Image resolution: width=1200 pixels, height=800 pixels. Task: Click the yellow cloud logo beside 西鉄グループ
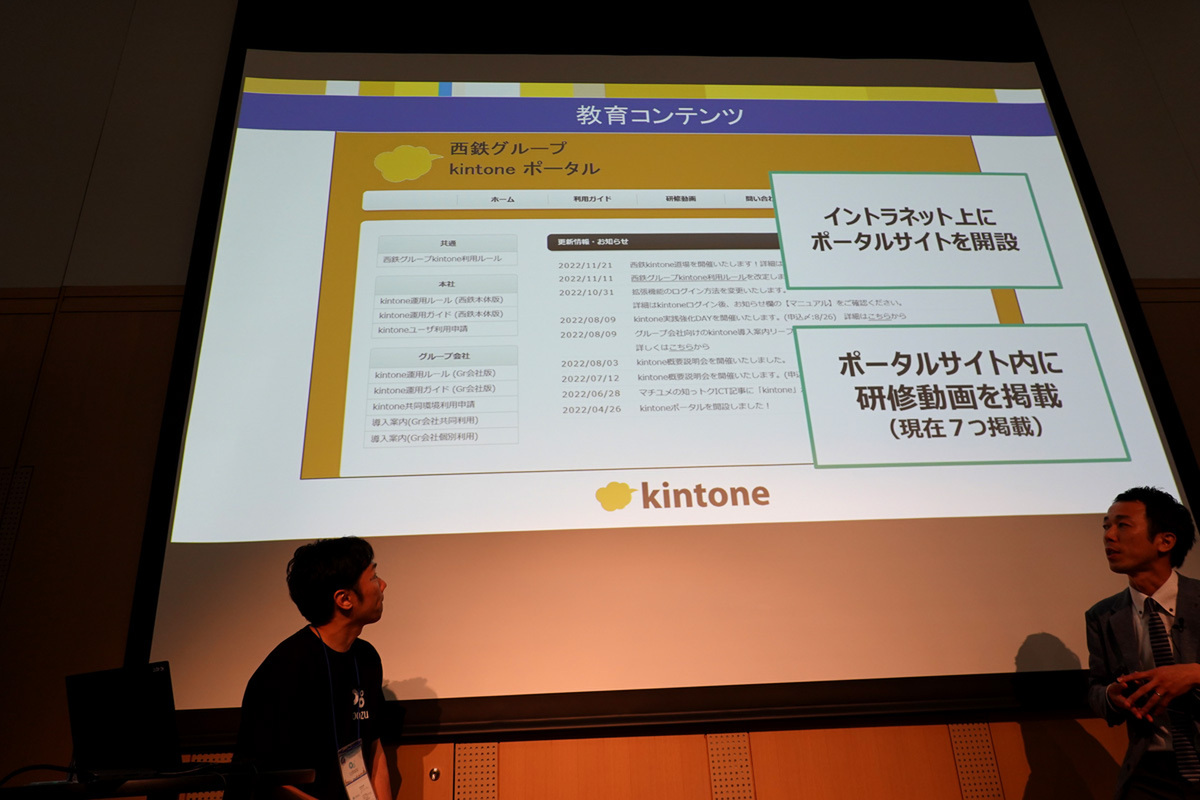tap(408, 163)
